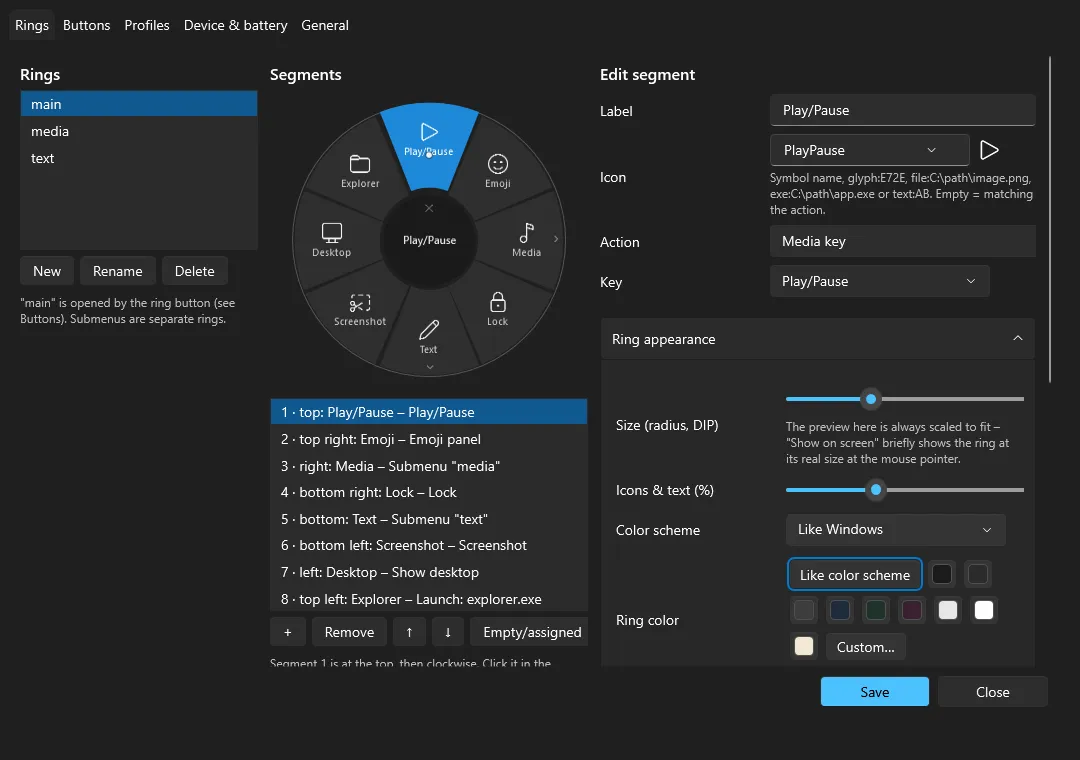Click the Play/Pause segment in the ring

click(x=429, y=146)
